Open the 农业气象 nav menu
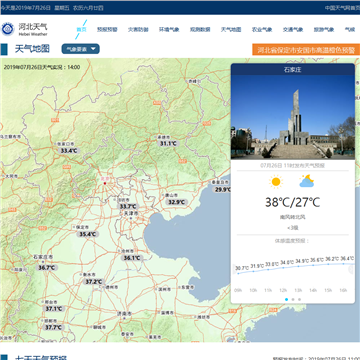Screen dimensions: 360x360 coord(262,29)
